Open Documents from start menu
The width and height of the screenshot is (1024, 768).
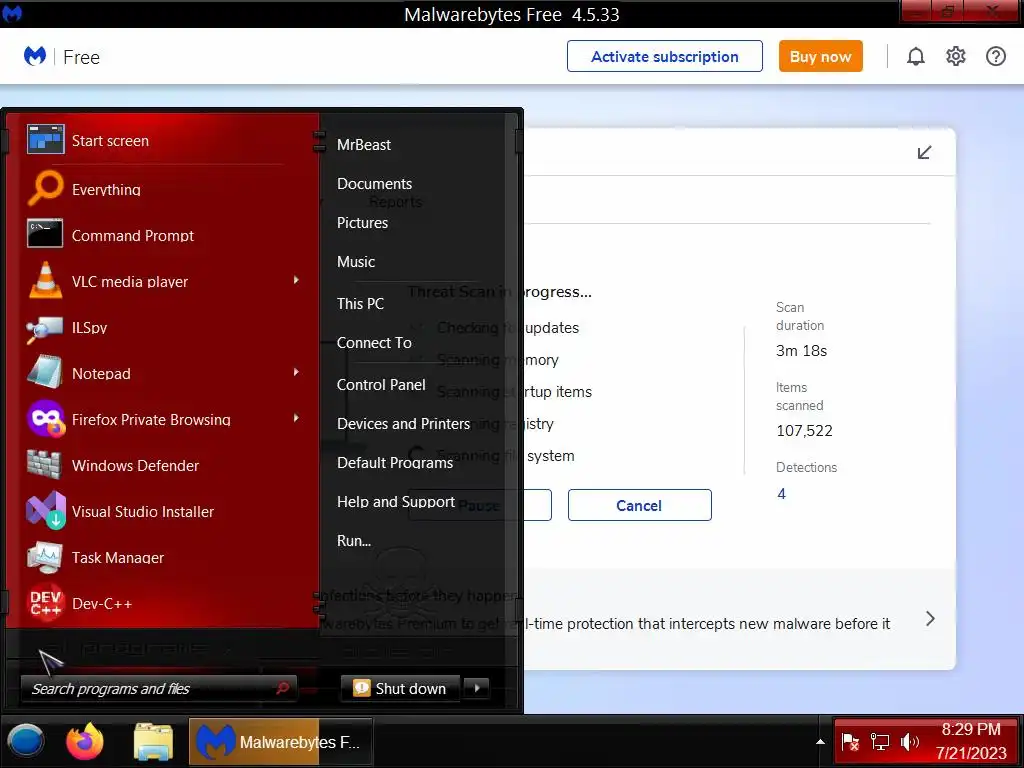click(x=374, y=184)
